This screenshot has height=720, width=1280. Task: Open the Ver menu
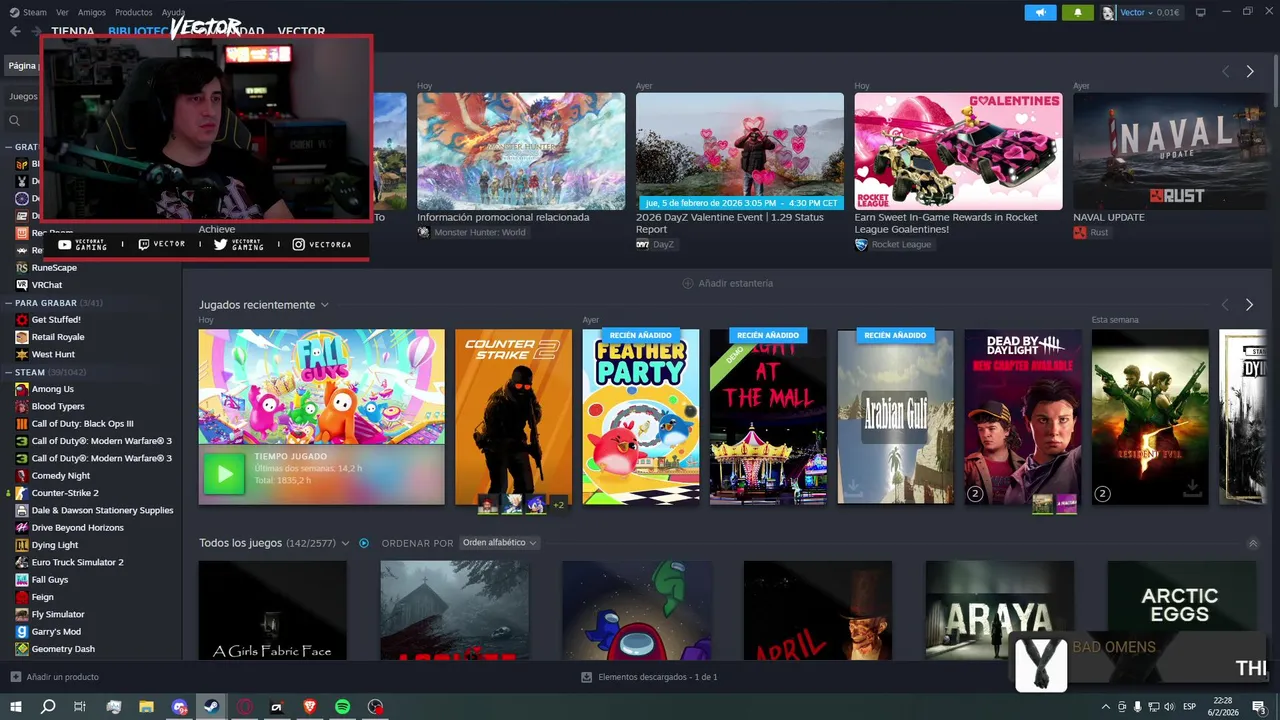pyautogui.click(x=63, y=12)
